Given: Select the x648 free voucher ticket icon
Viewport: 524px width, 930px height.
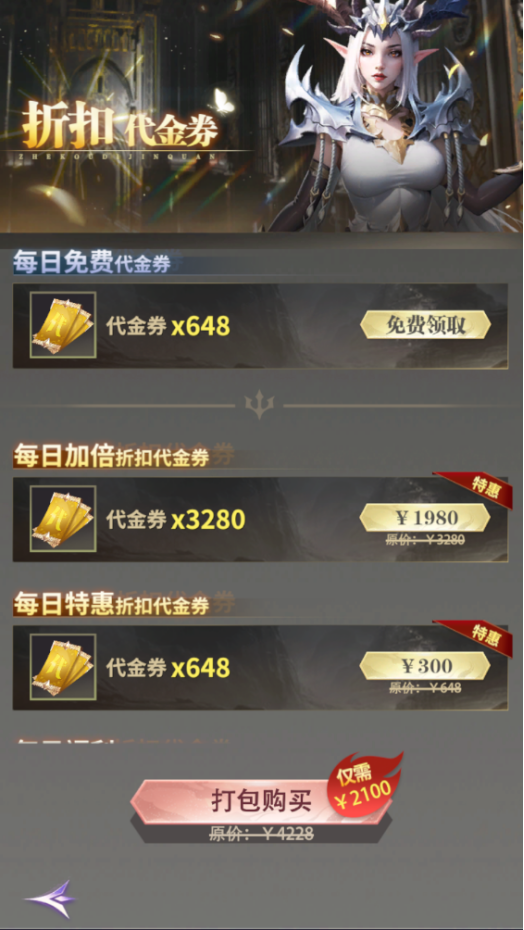Looking at the screenshot, I should point(63,325).
